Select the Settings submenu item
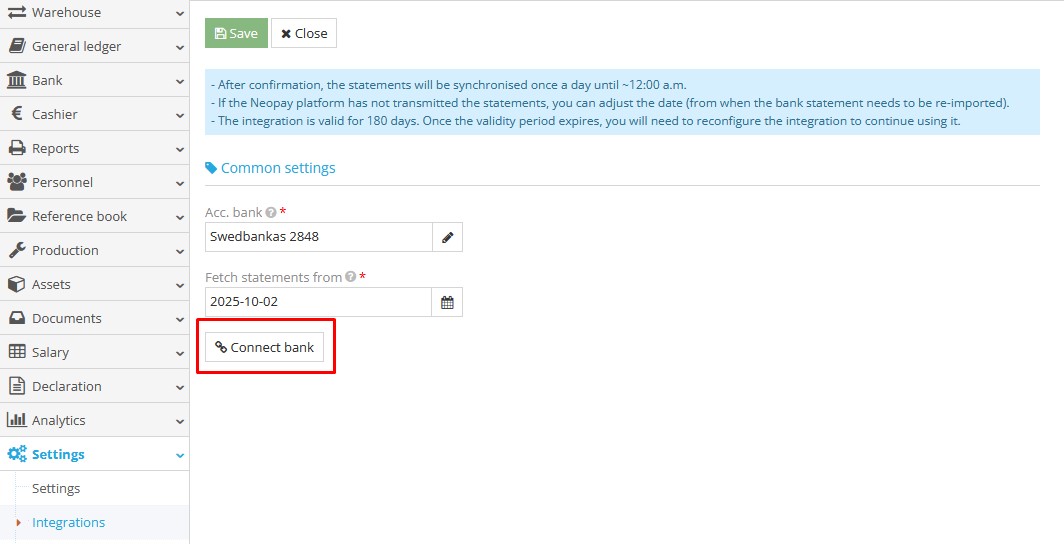This screenshot has width=1064, height=544. 56,488
